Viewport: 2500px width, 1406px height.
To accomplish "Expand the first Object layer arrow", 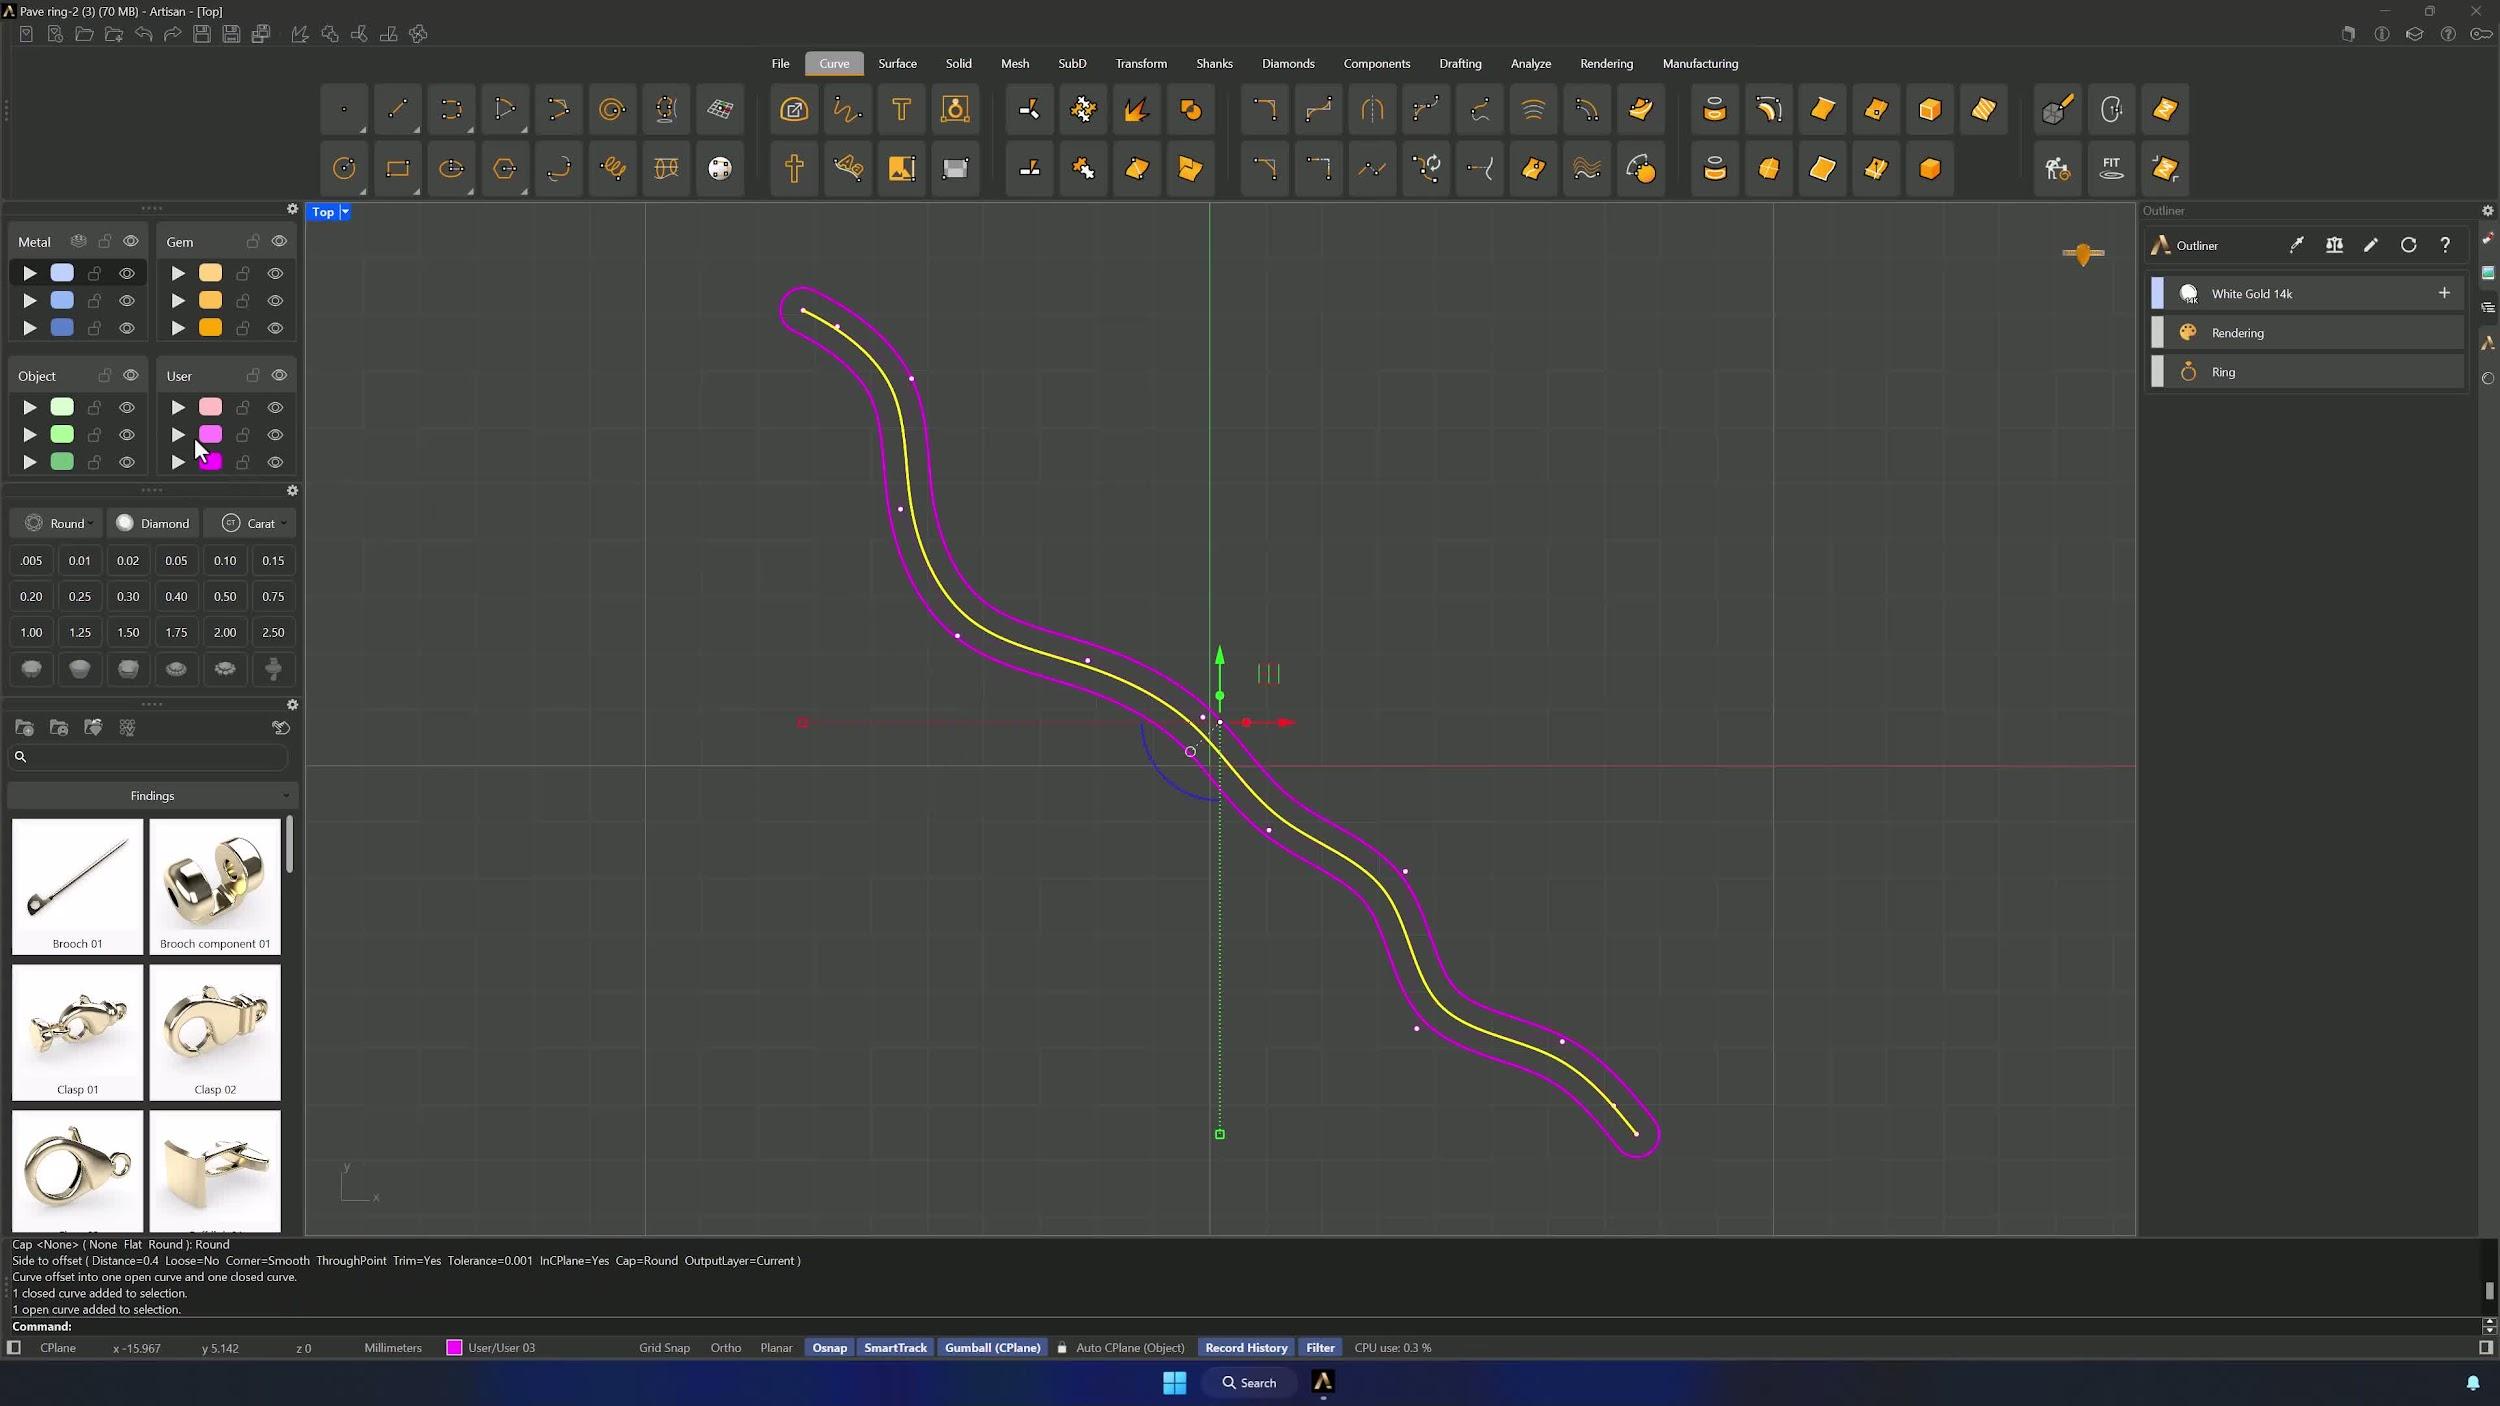I will pos(30,407).
